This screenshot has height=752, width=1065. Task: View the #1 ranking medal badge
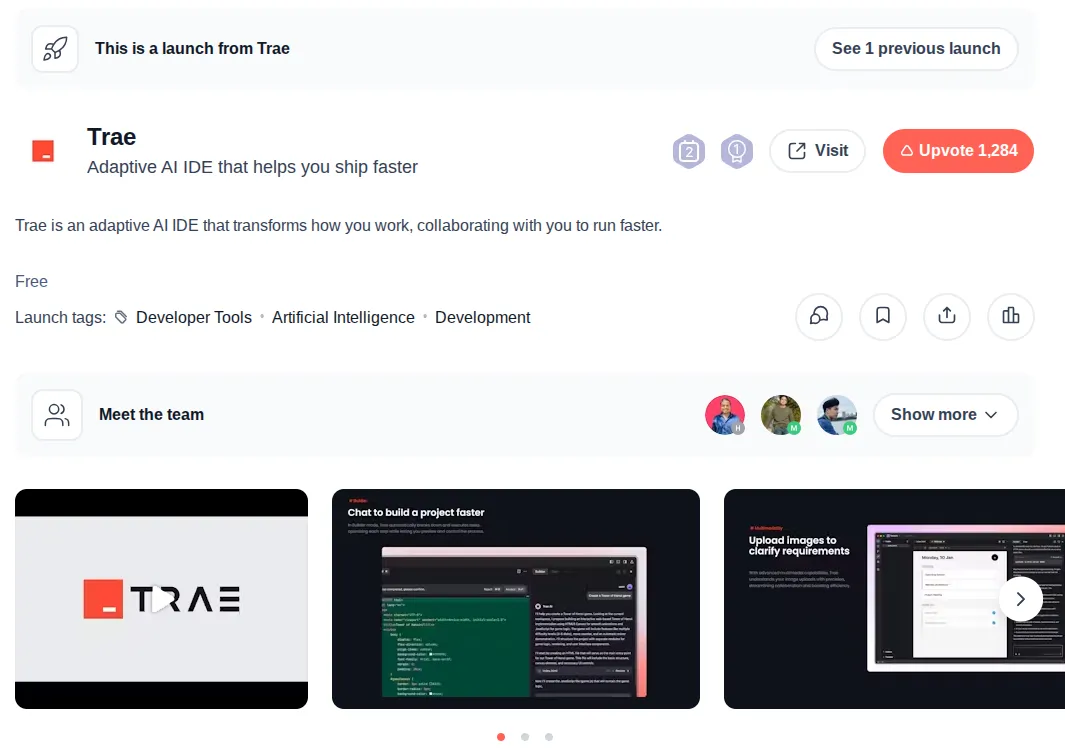[737, 151]
